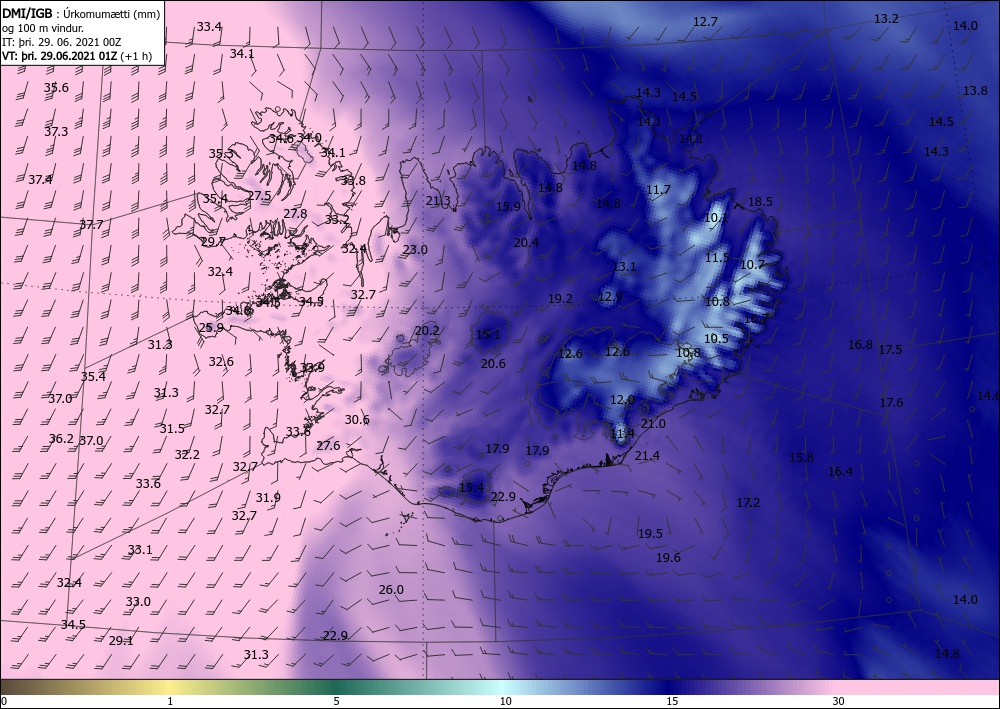Click the 13.2 value at the top

[886, 20]
